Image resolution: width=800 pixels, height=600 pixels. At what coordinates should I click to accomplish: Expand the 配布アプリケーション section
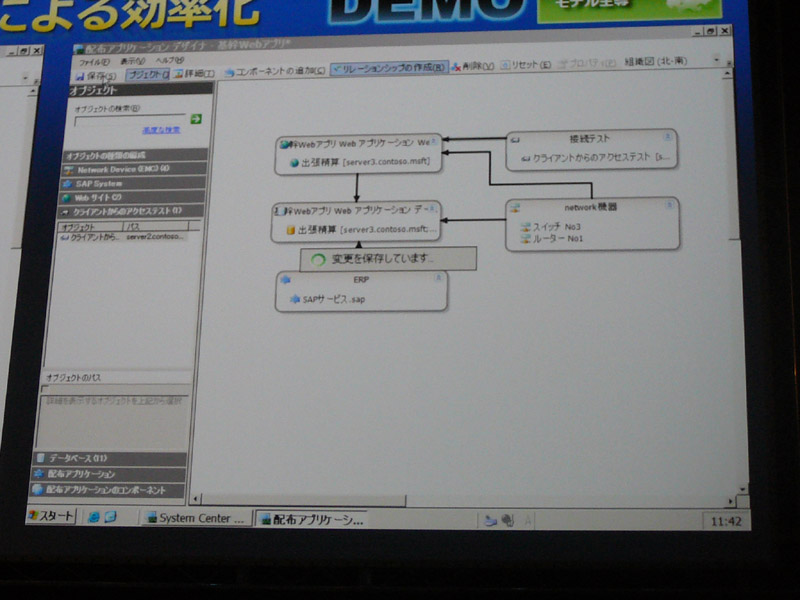coord(109,474)
